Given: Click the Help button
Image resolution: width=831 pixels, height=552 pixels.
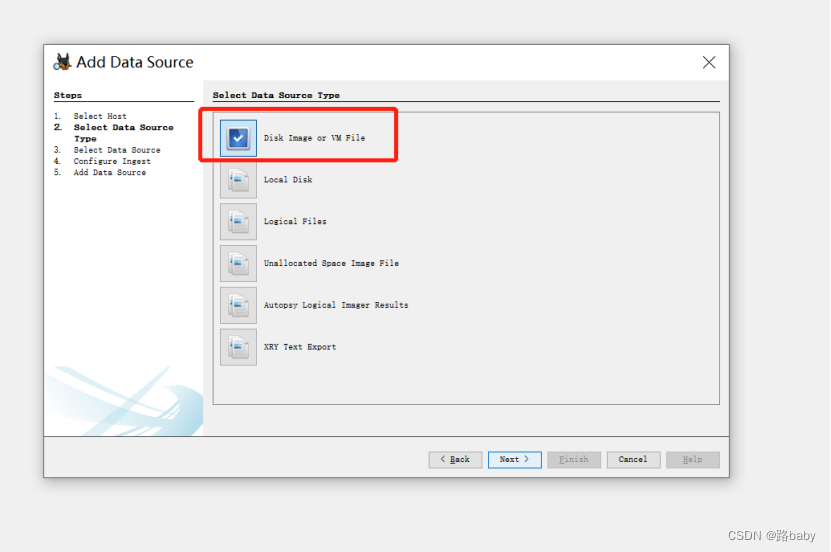Looking at the screenshot, I should click(693, 459).
